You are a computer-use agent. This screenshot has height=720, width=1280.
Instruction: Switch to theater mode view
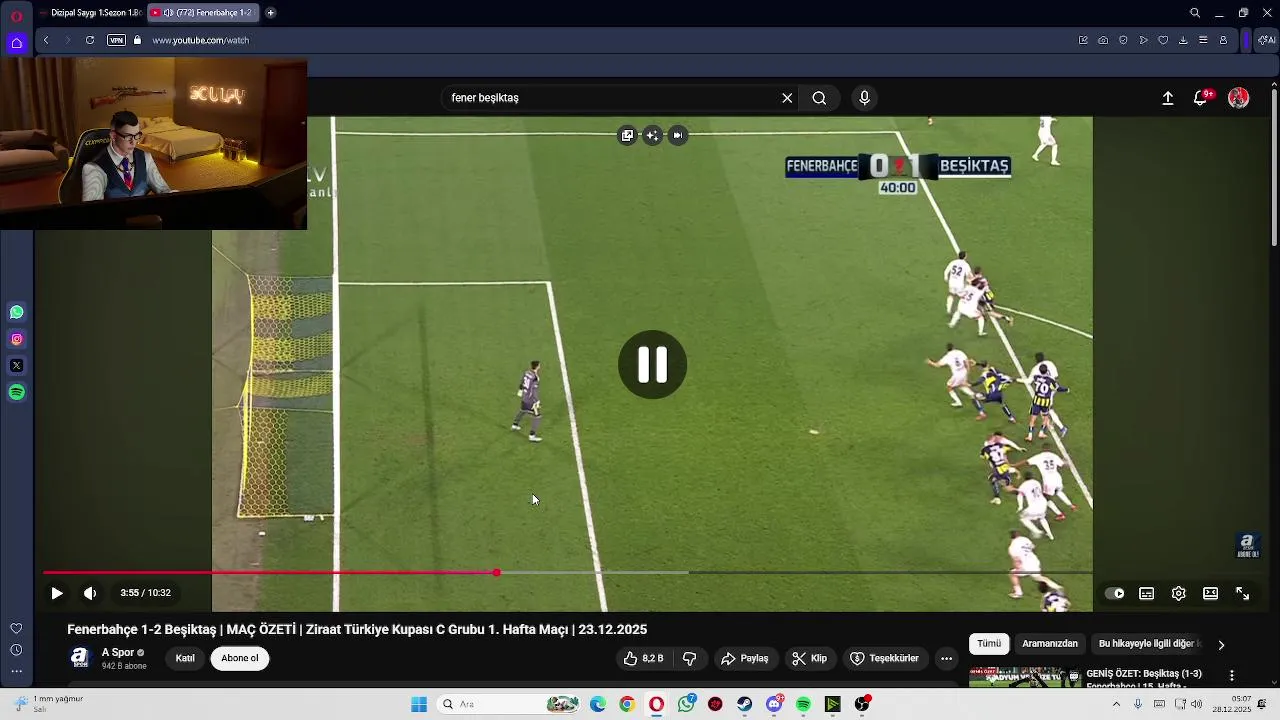[1210, 593]
